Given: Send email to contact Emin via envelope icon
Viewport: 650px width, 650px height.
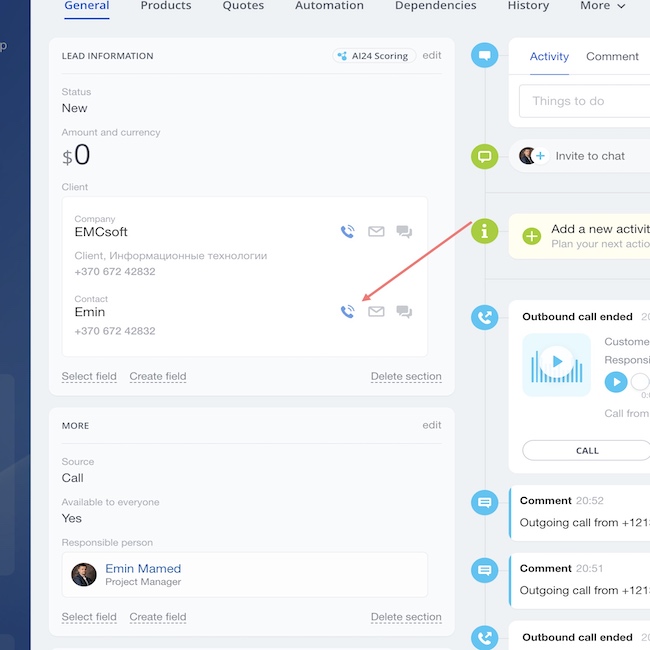Looking at the screenshot, I should click(376, 312).
